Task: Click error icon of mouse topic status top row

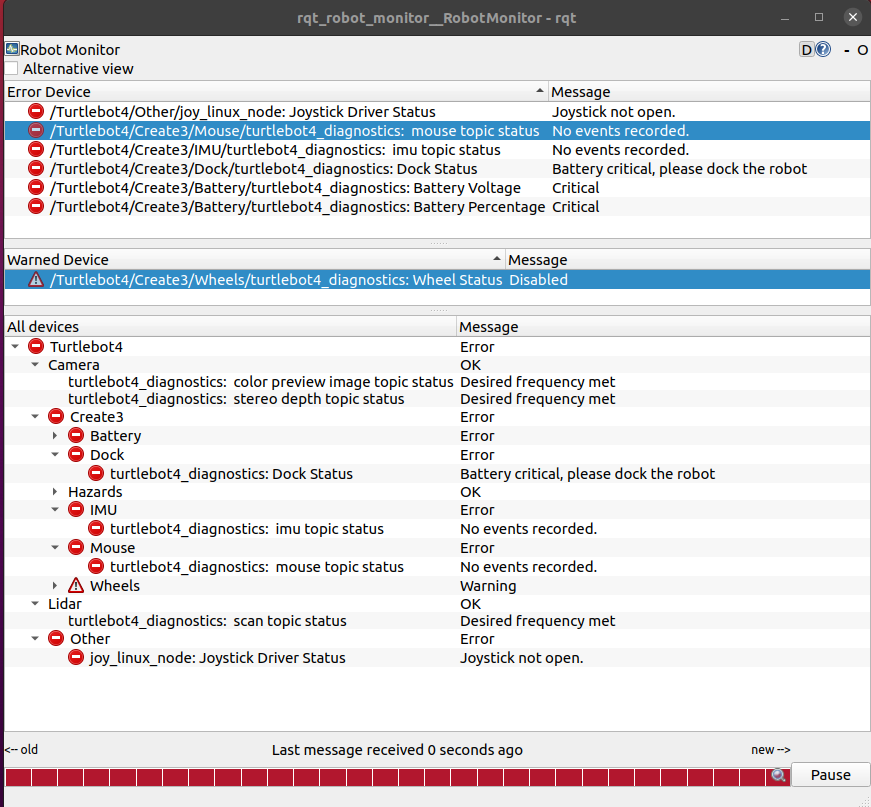Action: click(36, 130)
